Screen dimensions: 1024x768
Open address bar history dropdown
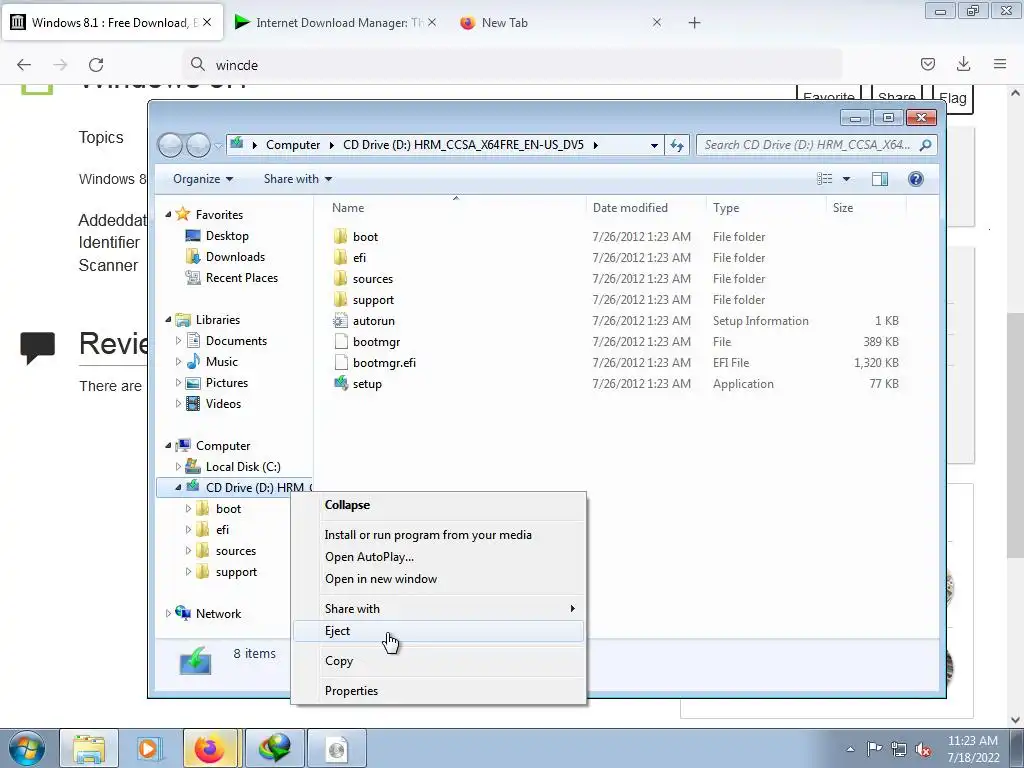point(654,145)
